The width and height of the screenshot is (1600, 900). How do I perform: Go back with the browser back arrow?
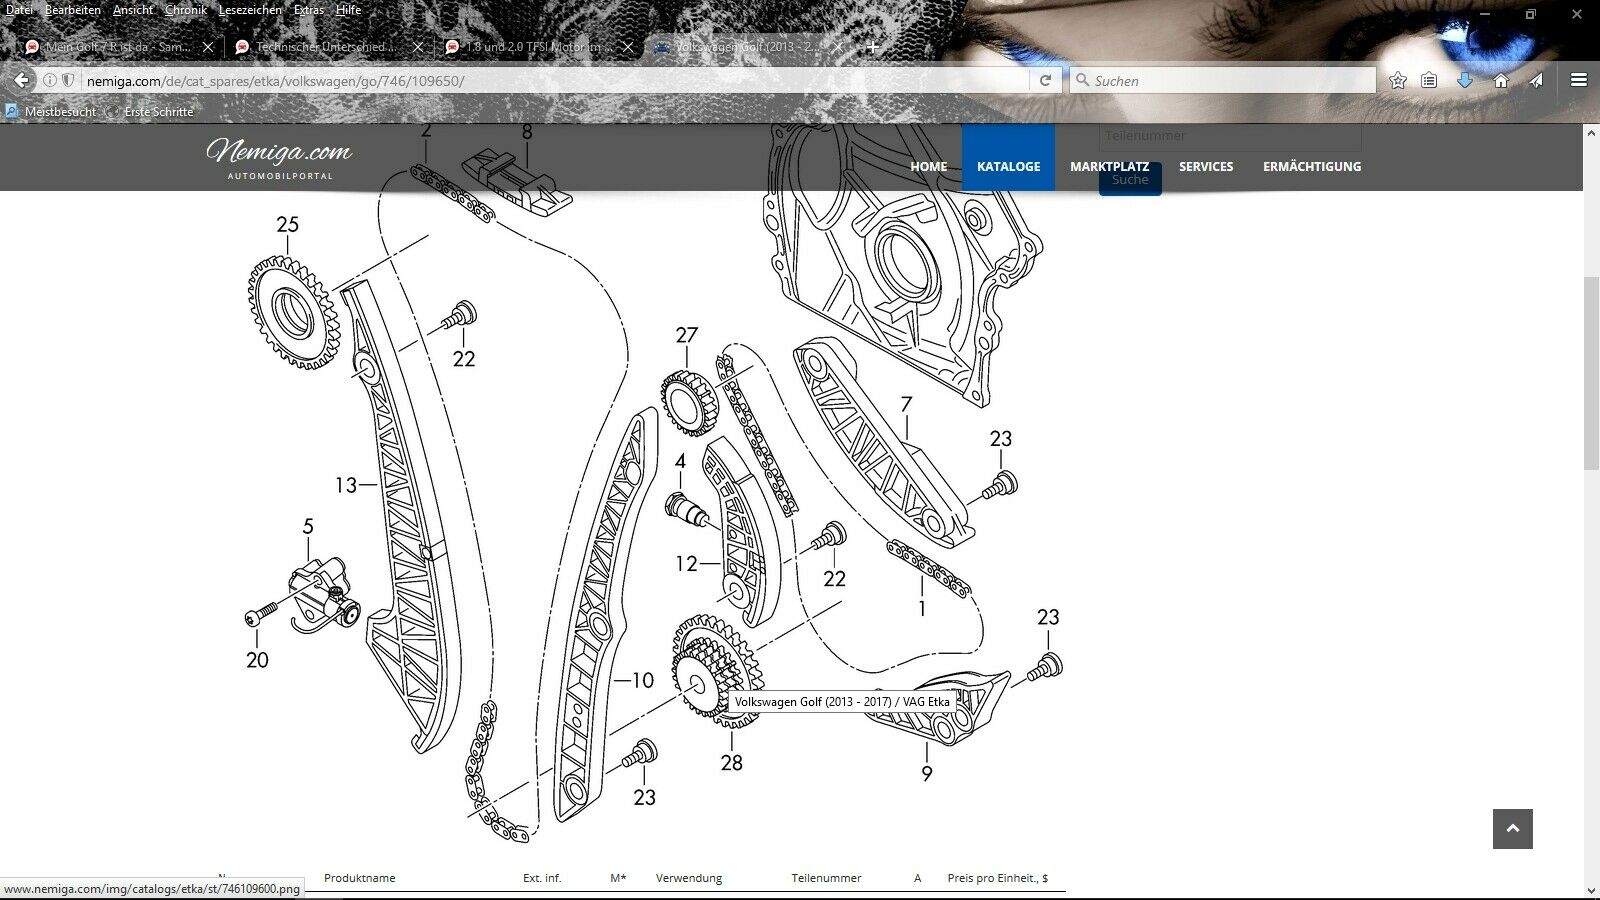(x=22, y=80)
